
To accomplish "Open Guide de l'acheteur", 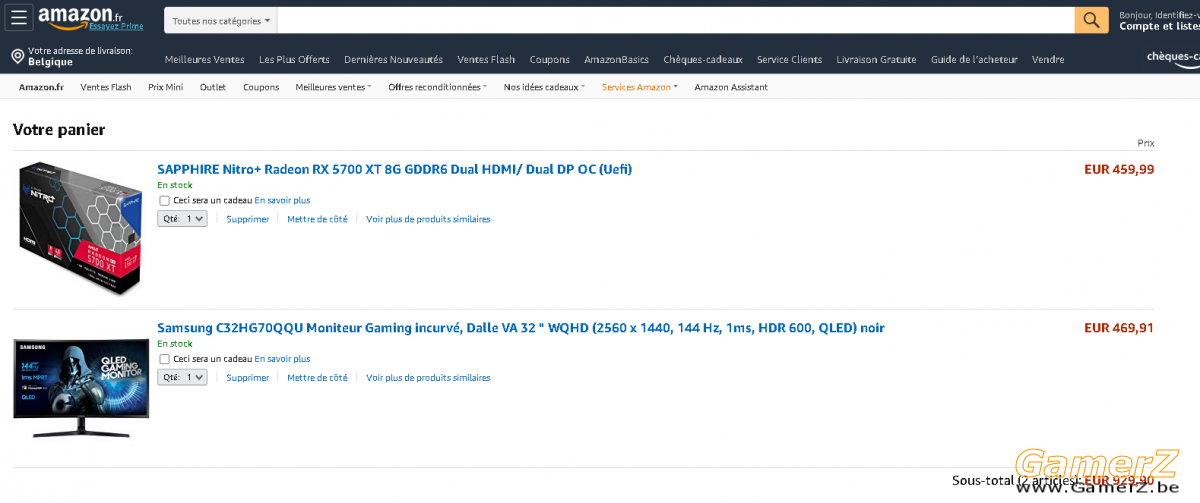I will coord(974,60).
